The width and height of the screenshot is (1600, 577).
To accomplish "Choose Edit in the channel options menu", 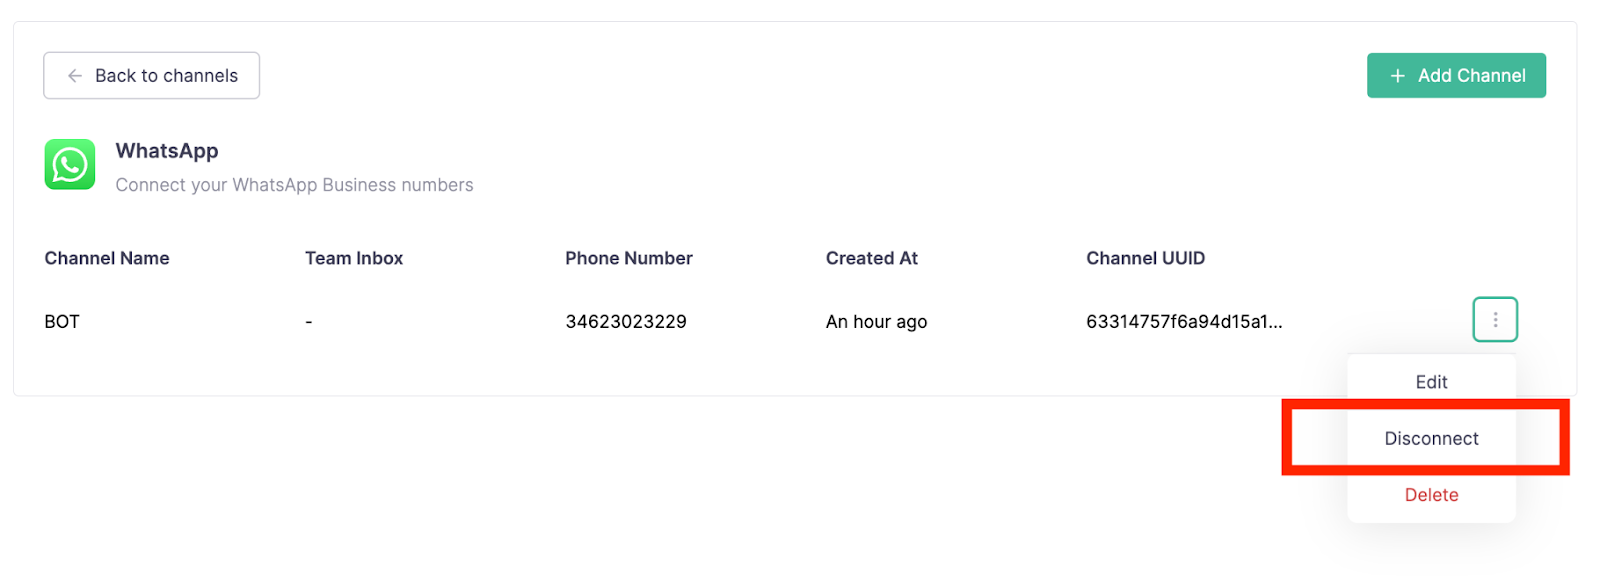I will [x=1431, y=382].
